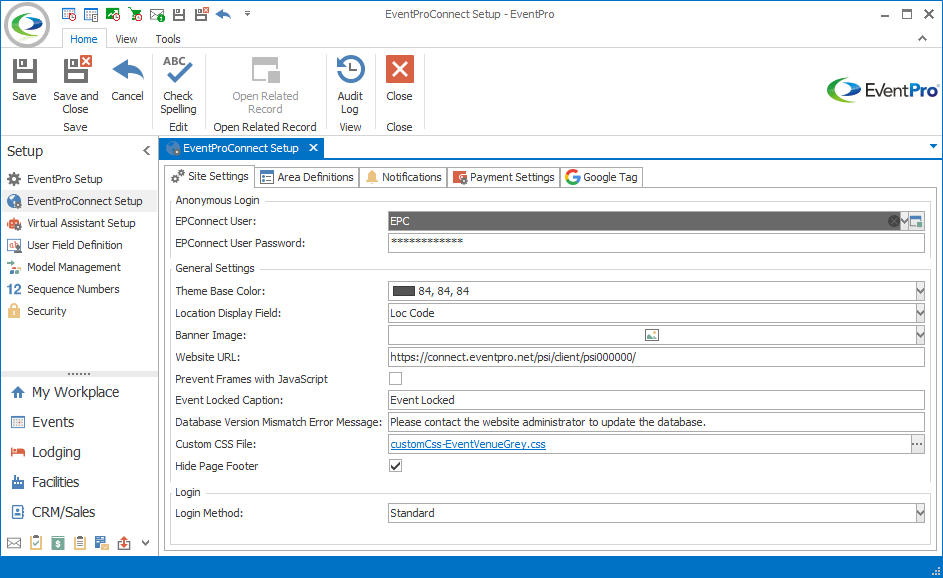This screenshot has width=943, height=578.
Task: Click calendar with clock quick access icon
Action: pyautogui.click(x=69, y=14)
